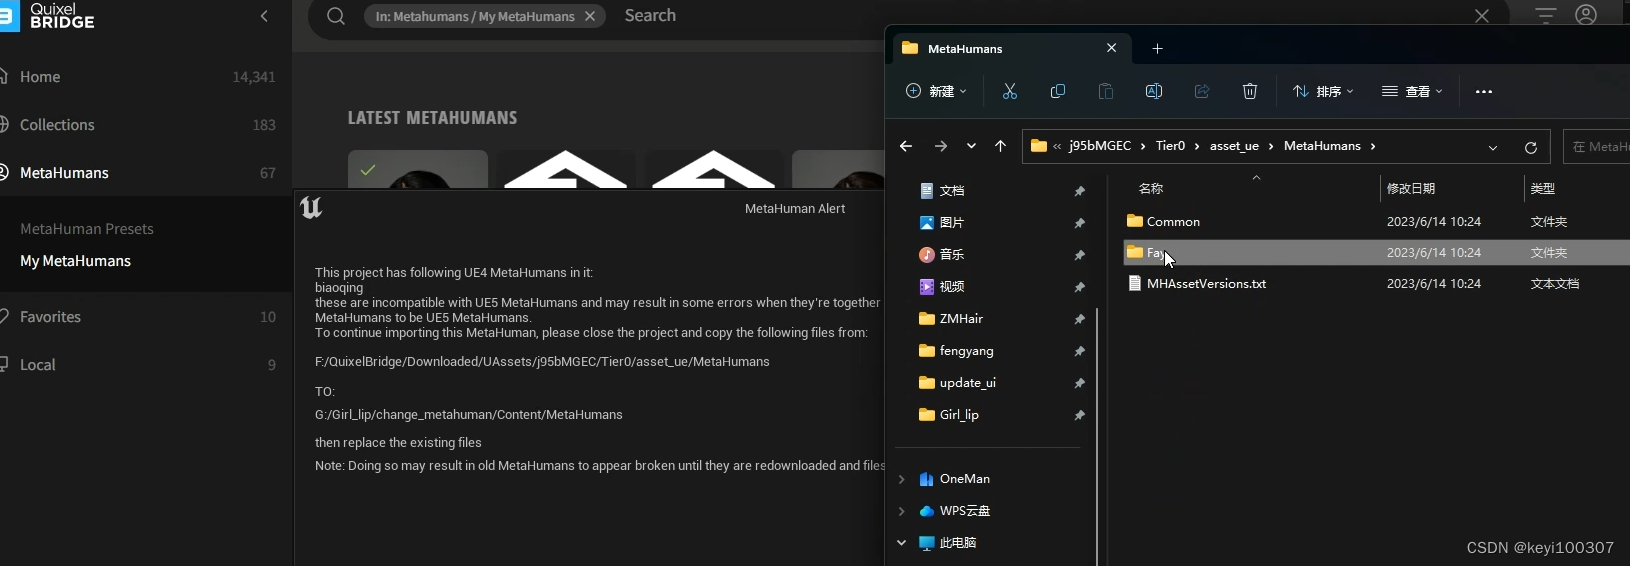Open the Explorer more options ellipsis
Viewport: 1630px width, 566px height.
[1484, 91]
